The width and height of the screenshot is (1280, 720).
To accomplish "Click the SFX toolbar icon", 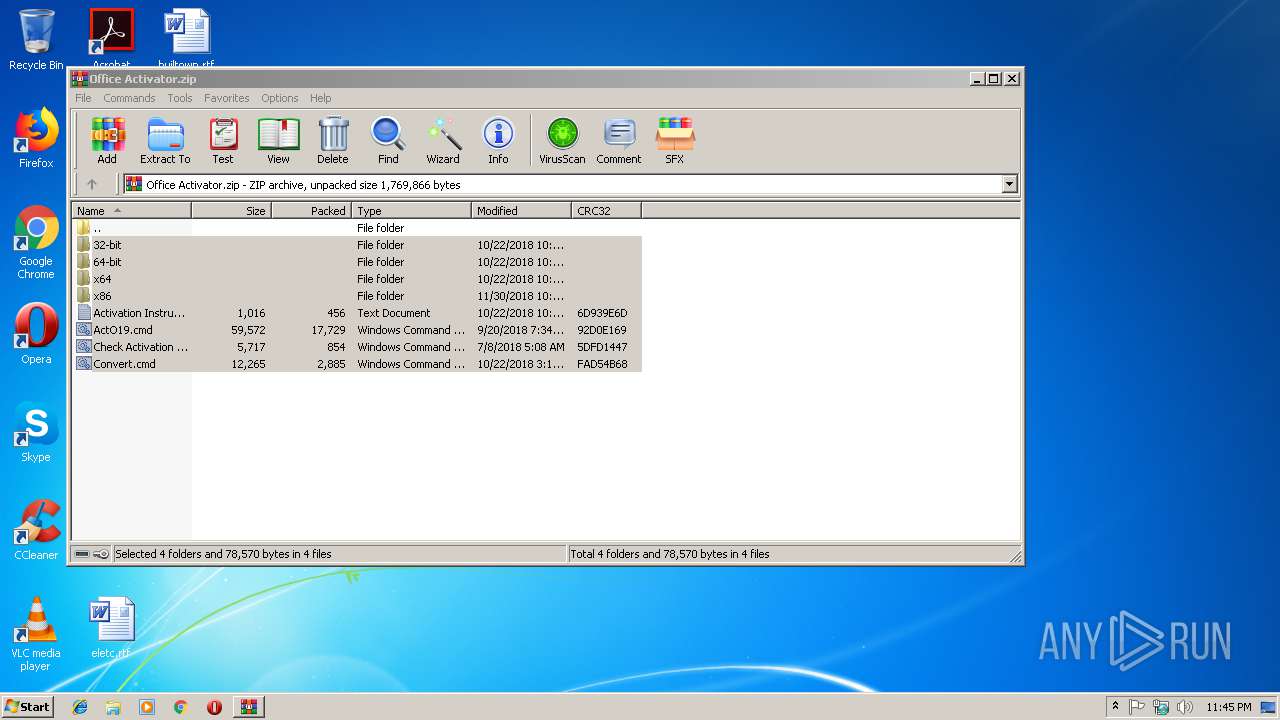I will 675,141.
